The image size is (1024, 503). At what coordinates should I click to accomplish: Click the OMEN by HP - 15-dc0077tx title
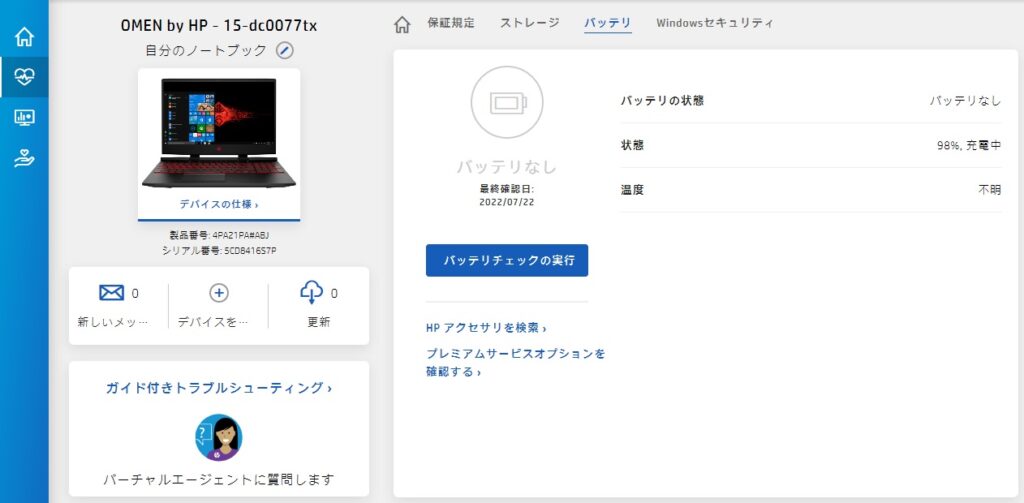click(219, 25)
